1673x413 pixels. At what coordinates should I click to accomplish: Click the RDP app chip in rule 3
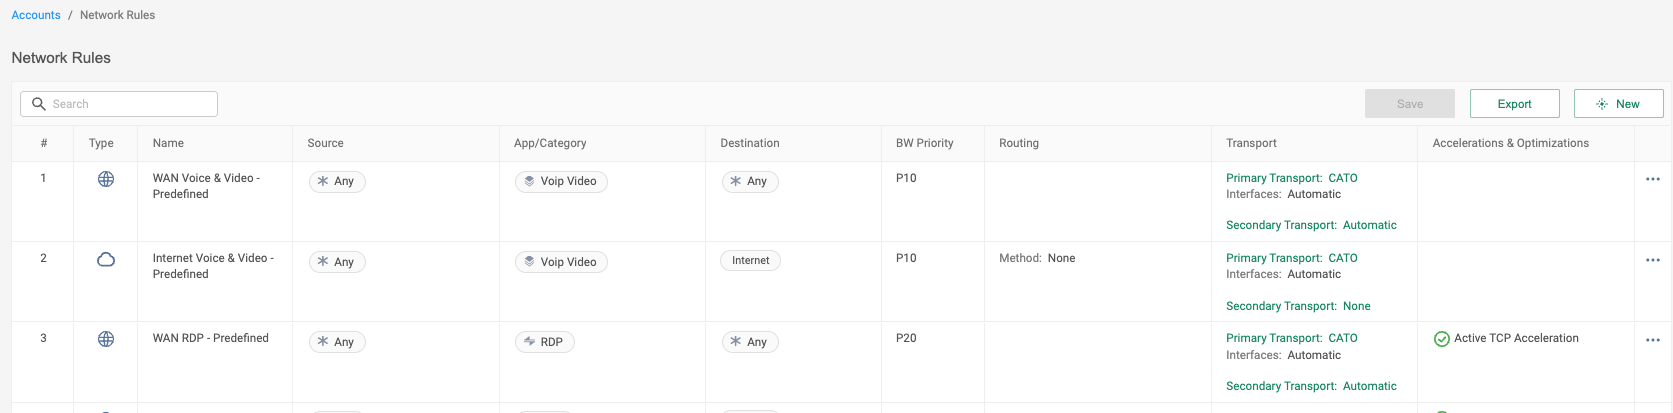(x=544, y=342)
